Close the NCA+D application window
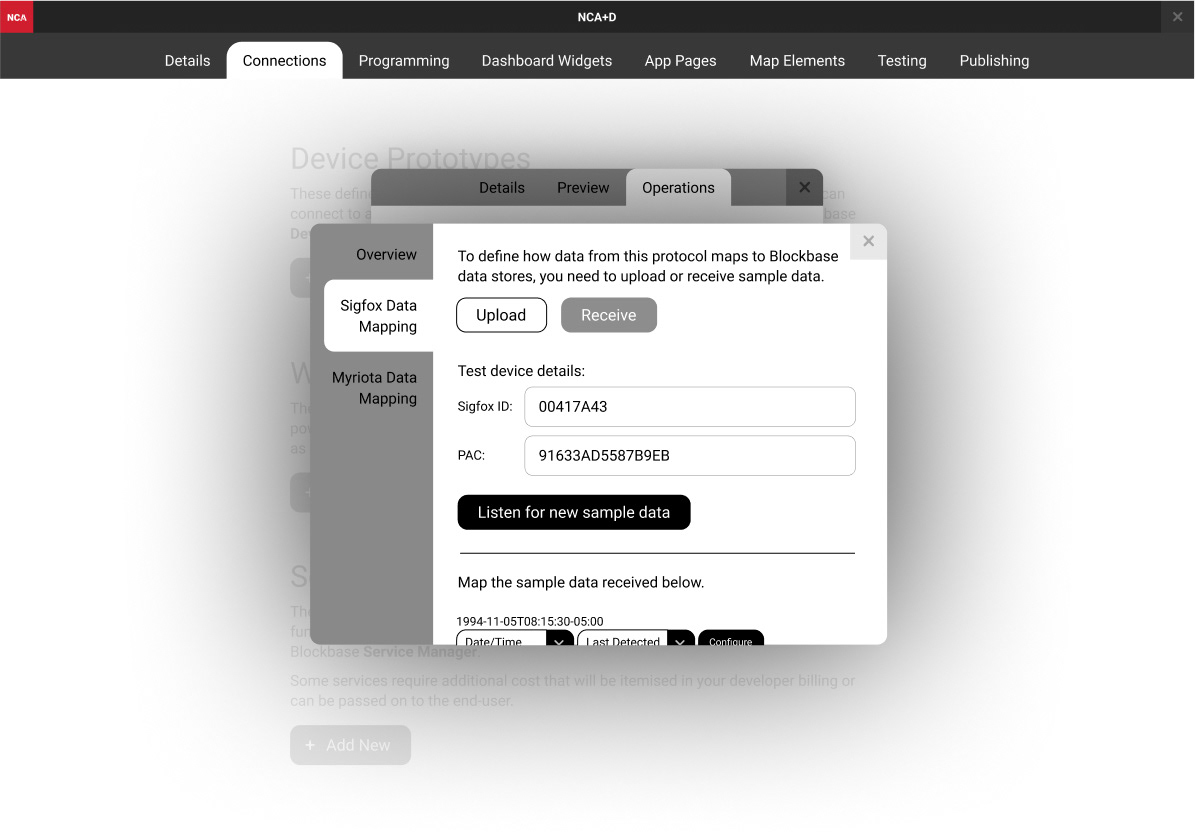Image resolution: width=1195 pixels, height=835 pixels. click(x=1177, y=17)
